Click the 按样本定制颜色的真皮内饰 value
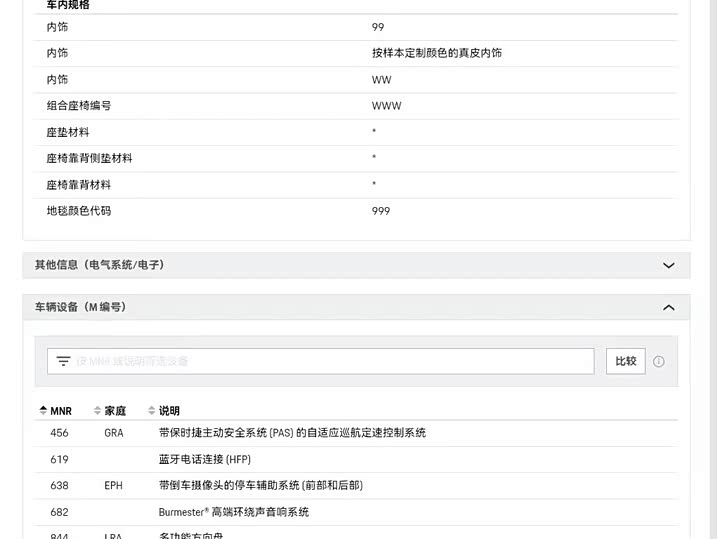 coord(436,53)
